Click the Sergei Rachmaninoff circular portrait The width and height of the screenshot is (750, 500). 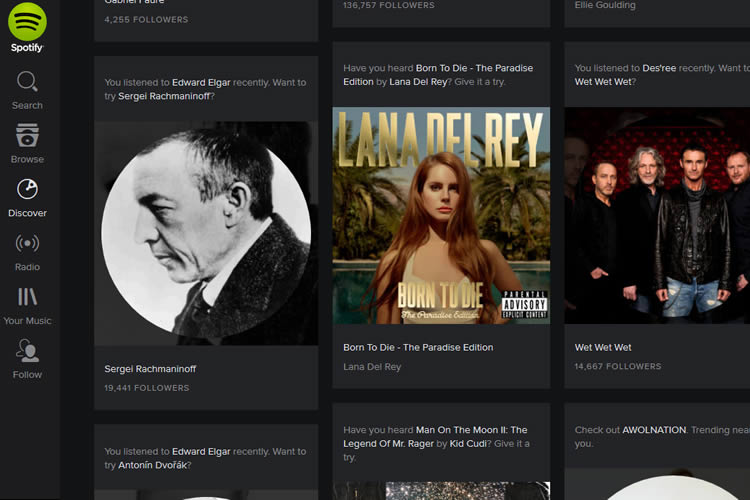tap(206, 232)
